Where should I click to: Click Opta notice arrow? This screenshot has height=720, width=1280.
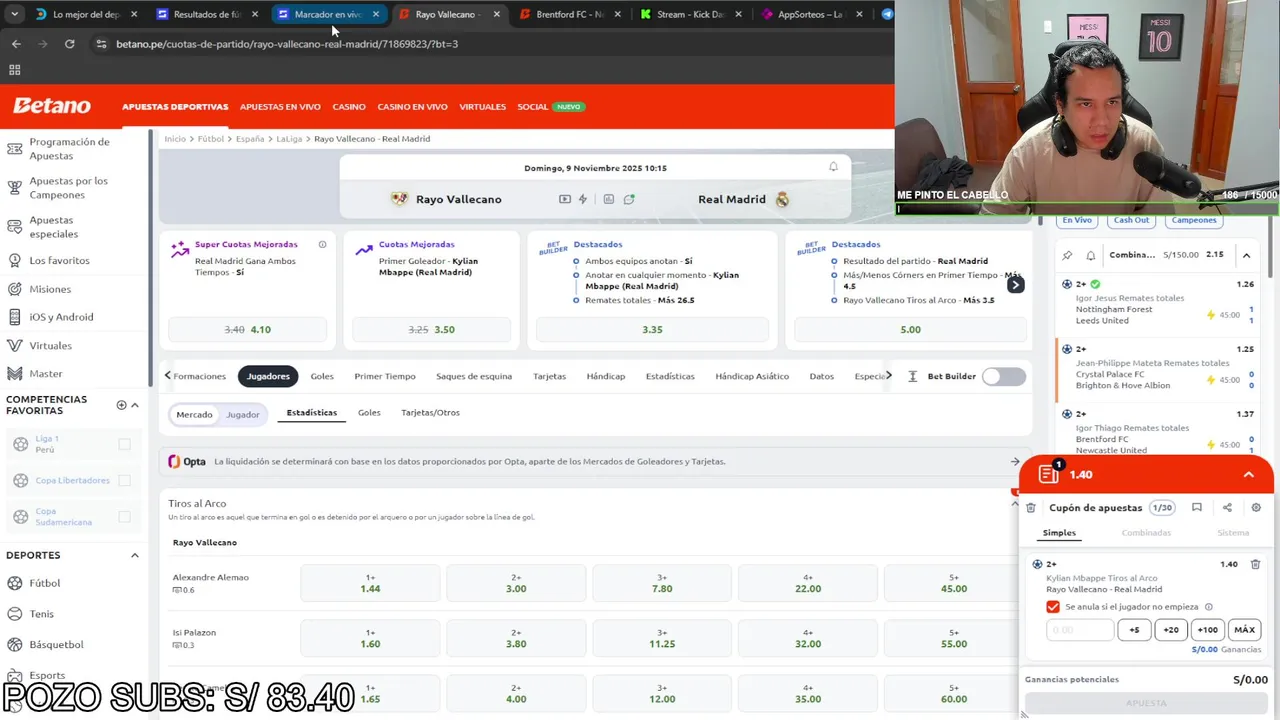click(1015, 461)
